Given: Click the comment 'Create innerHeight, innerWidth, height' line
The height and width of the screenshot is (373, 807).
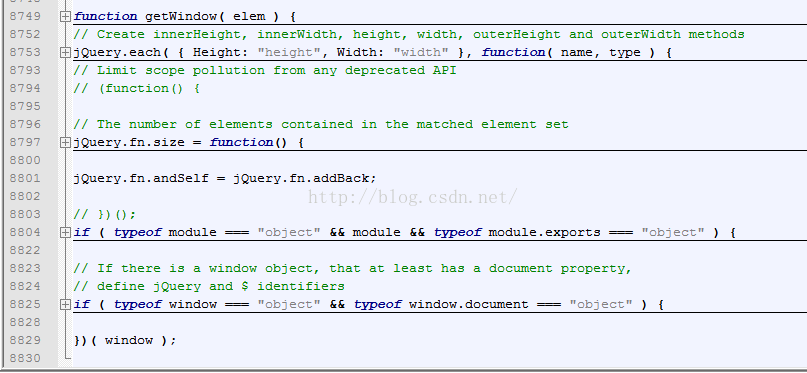Looking at the screenshot, I should point(409,34).
